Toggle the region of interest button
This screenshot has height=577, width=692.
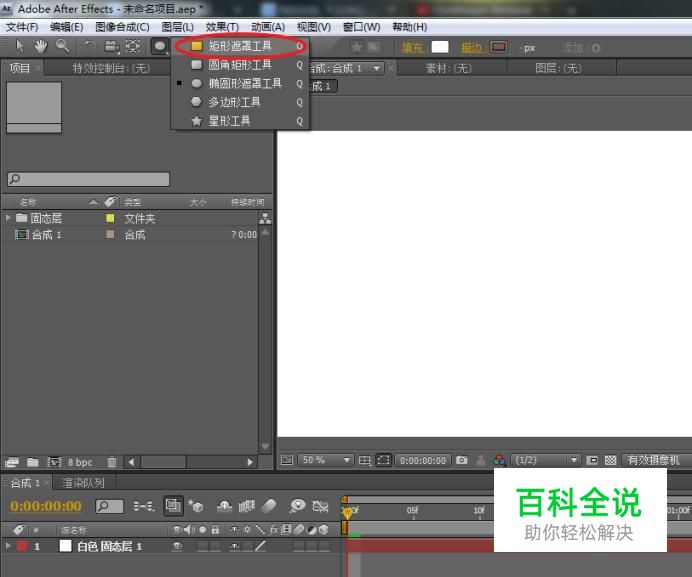point(592,460)
